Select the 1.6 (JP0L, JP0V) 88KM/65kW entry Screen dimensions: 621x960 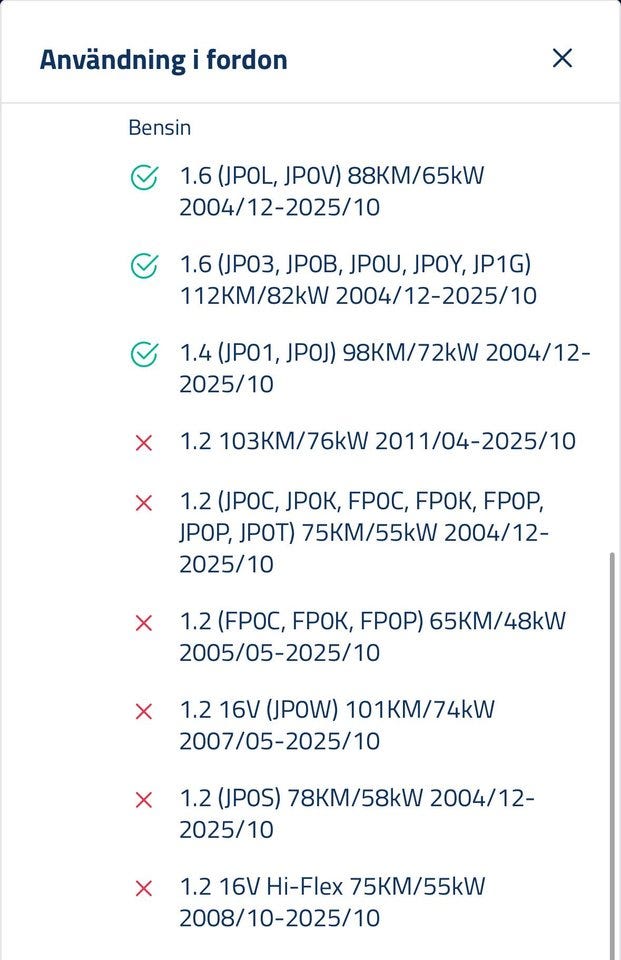[x=332, y=192]
